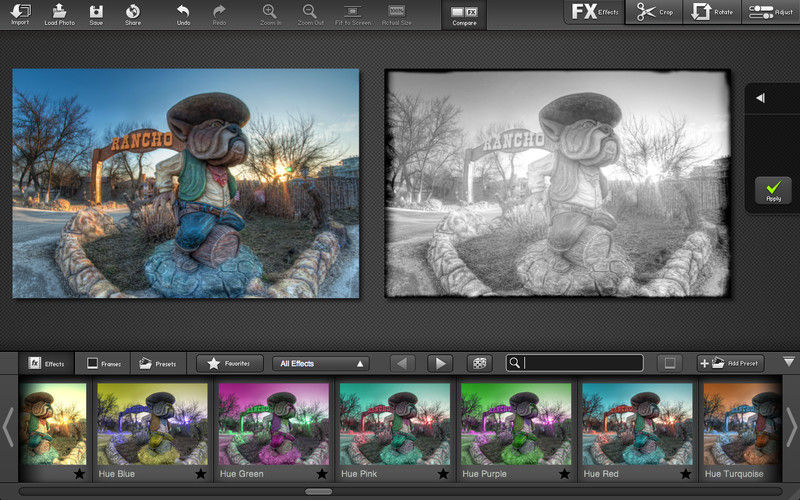
Task: Click the random effect dice icon
Action: tap(480, 363)
